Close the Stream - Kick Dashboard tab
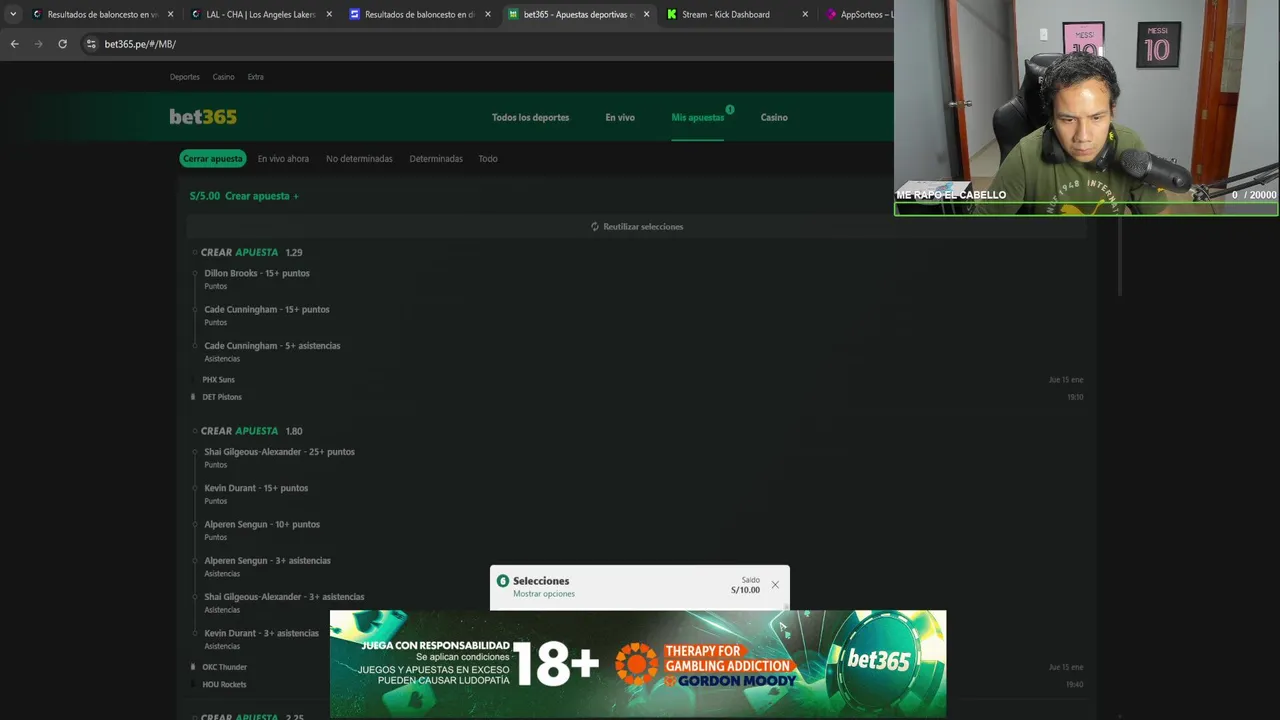The width and height of the screenshot is (1280, 720). pos(805,14)
